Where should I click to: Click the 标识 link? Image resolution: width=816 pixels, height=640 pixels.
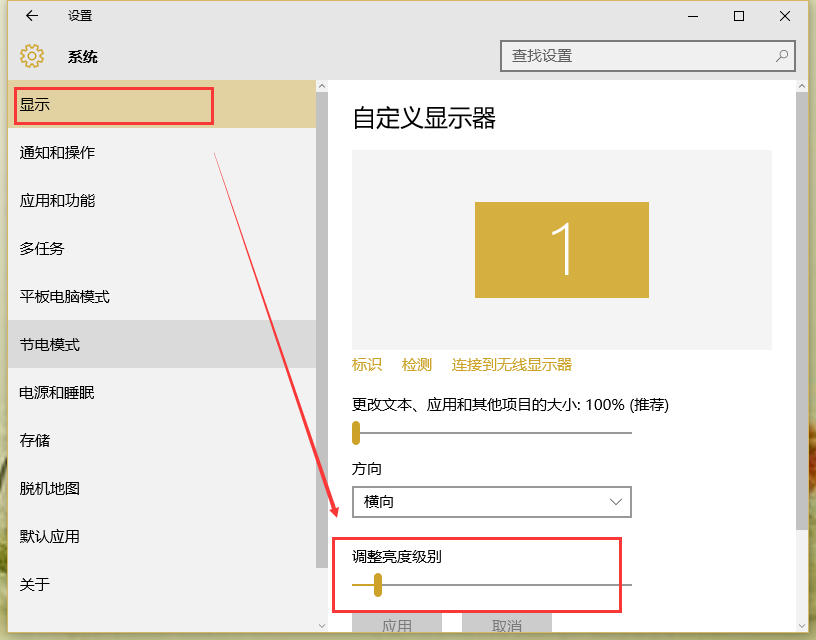[366, 365]
